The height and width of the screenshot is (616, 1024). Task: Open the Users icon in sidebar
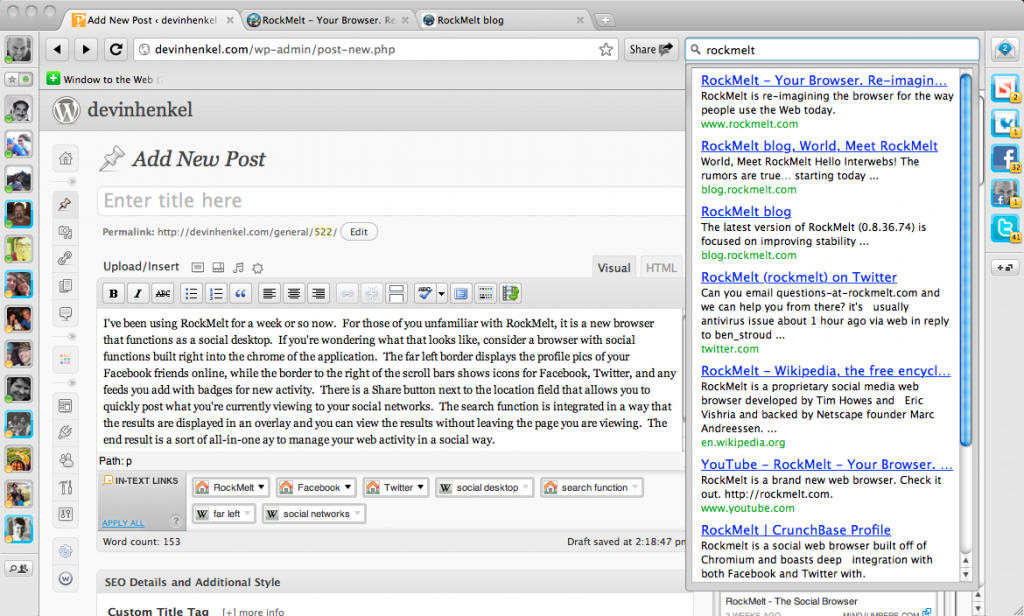(x=65, y=460)
